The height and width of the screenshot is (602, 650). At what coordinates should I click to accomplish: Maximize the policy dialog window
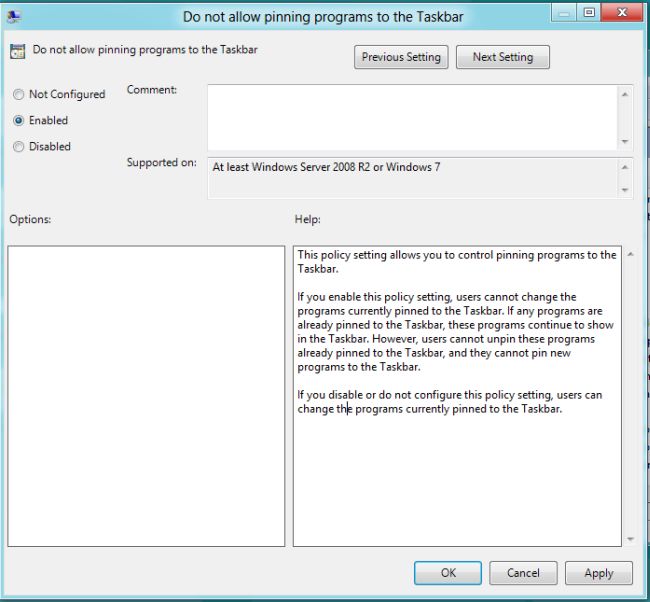click(x=589, y=12)
